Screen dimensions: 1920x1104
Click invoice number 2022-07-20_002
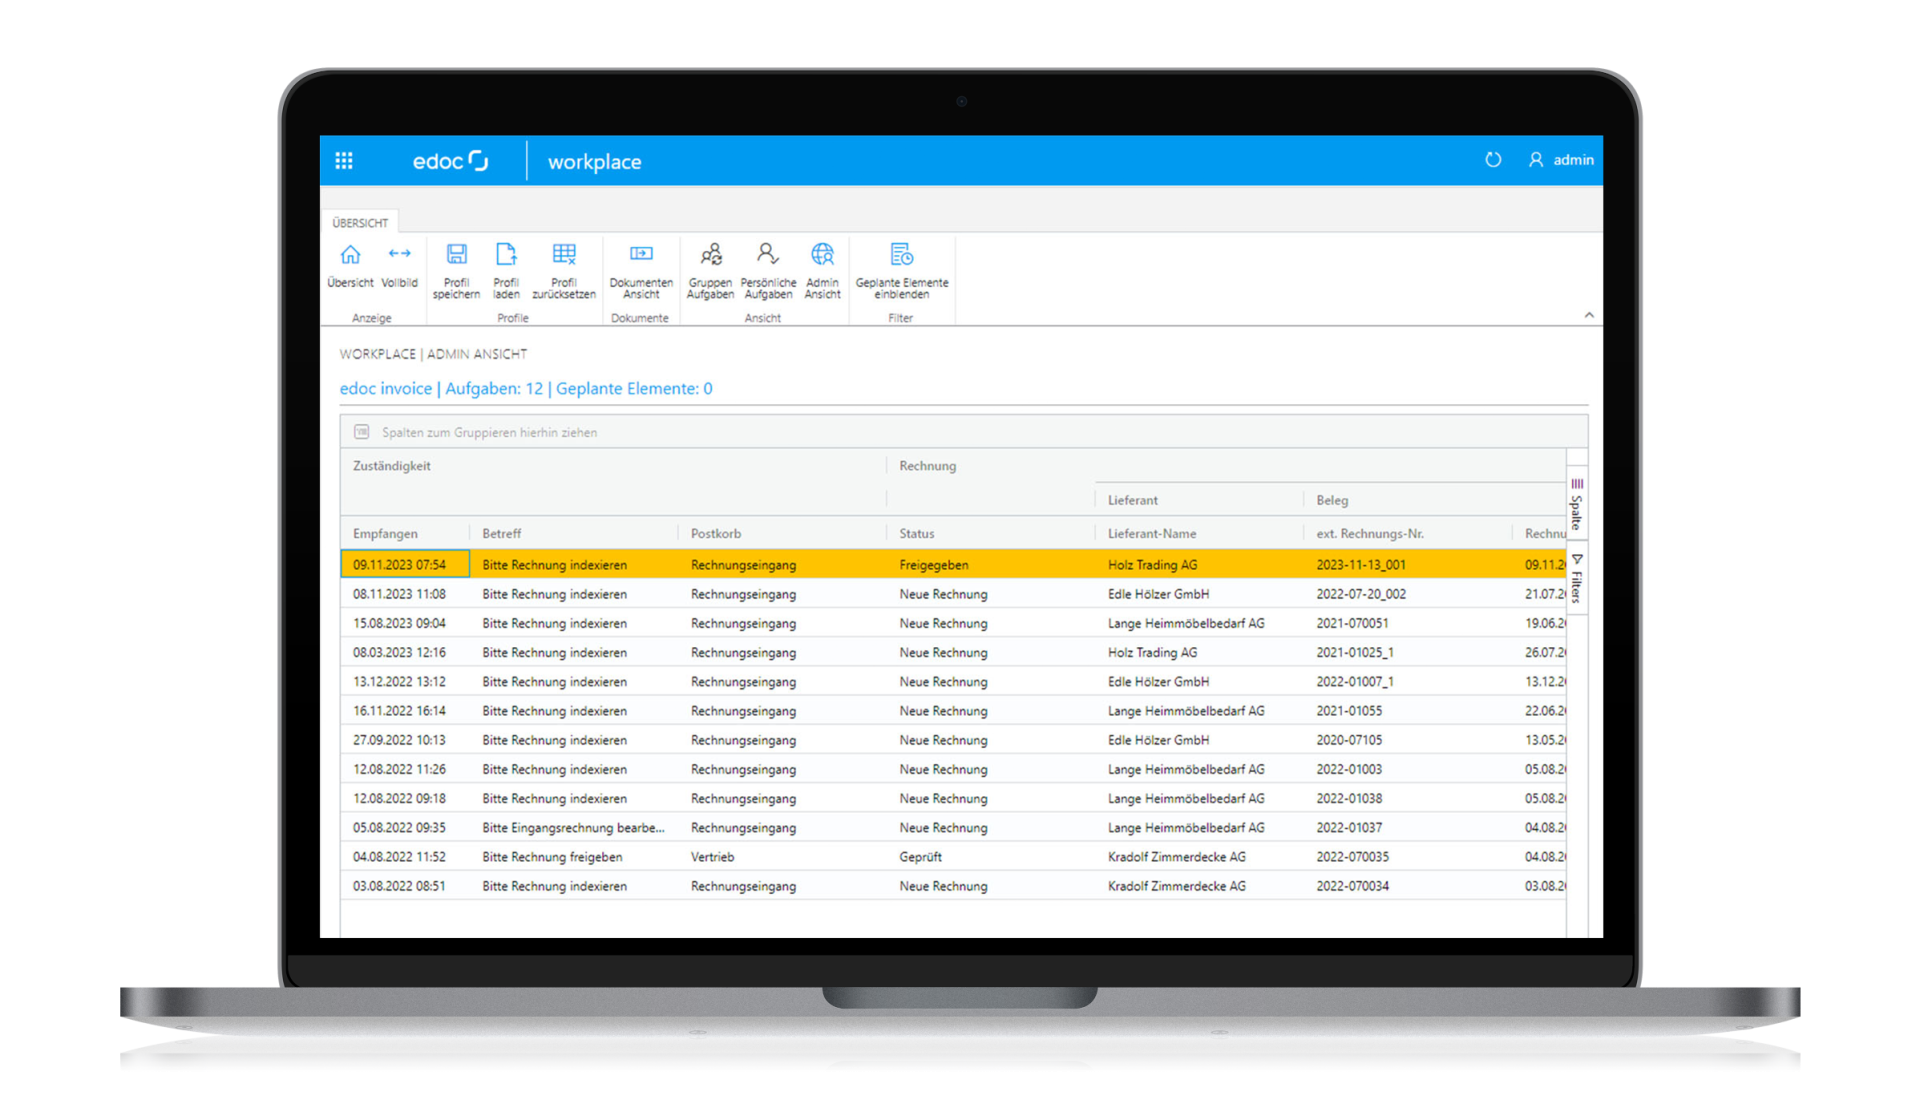point(1361,594)
